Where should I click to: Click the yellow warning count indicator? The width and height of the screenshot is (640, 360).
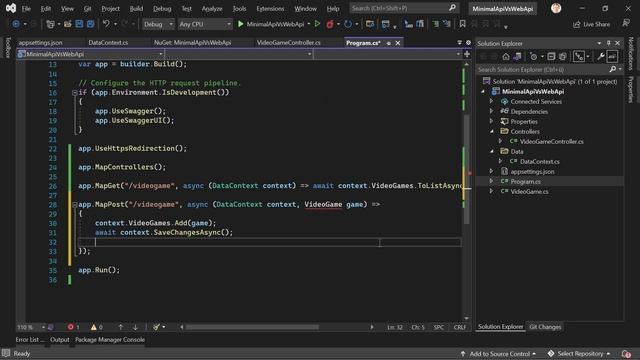pyautogui.click(x=97, y=327)
